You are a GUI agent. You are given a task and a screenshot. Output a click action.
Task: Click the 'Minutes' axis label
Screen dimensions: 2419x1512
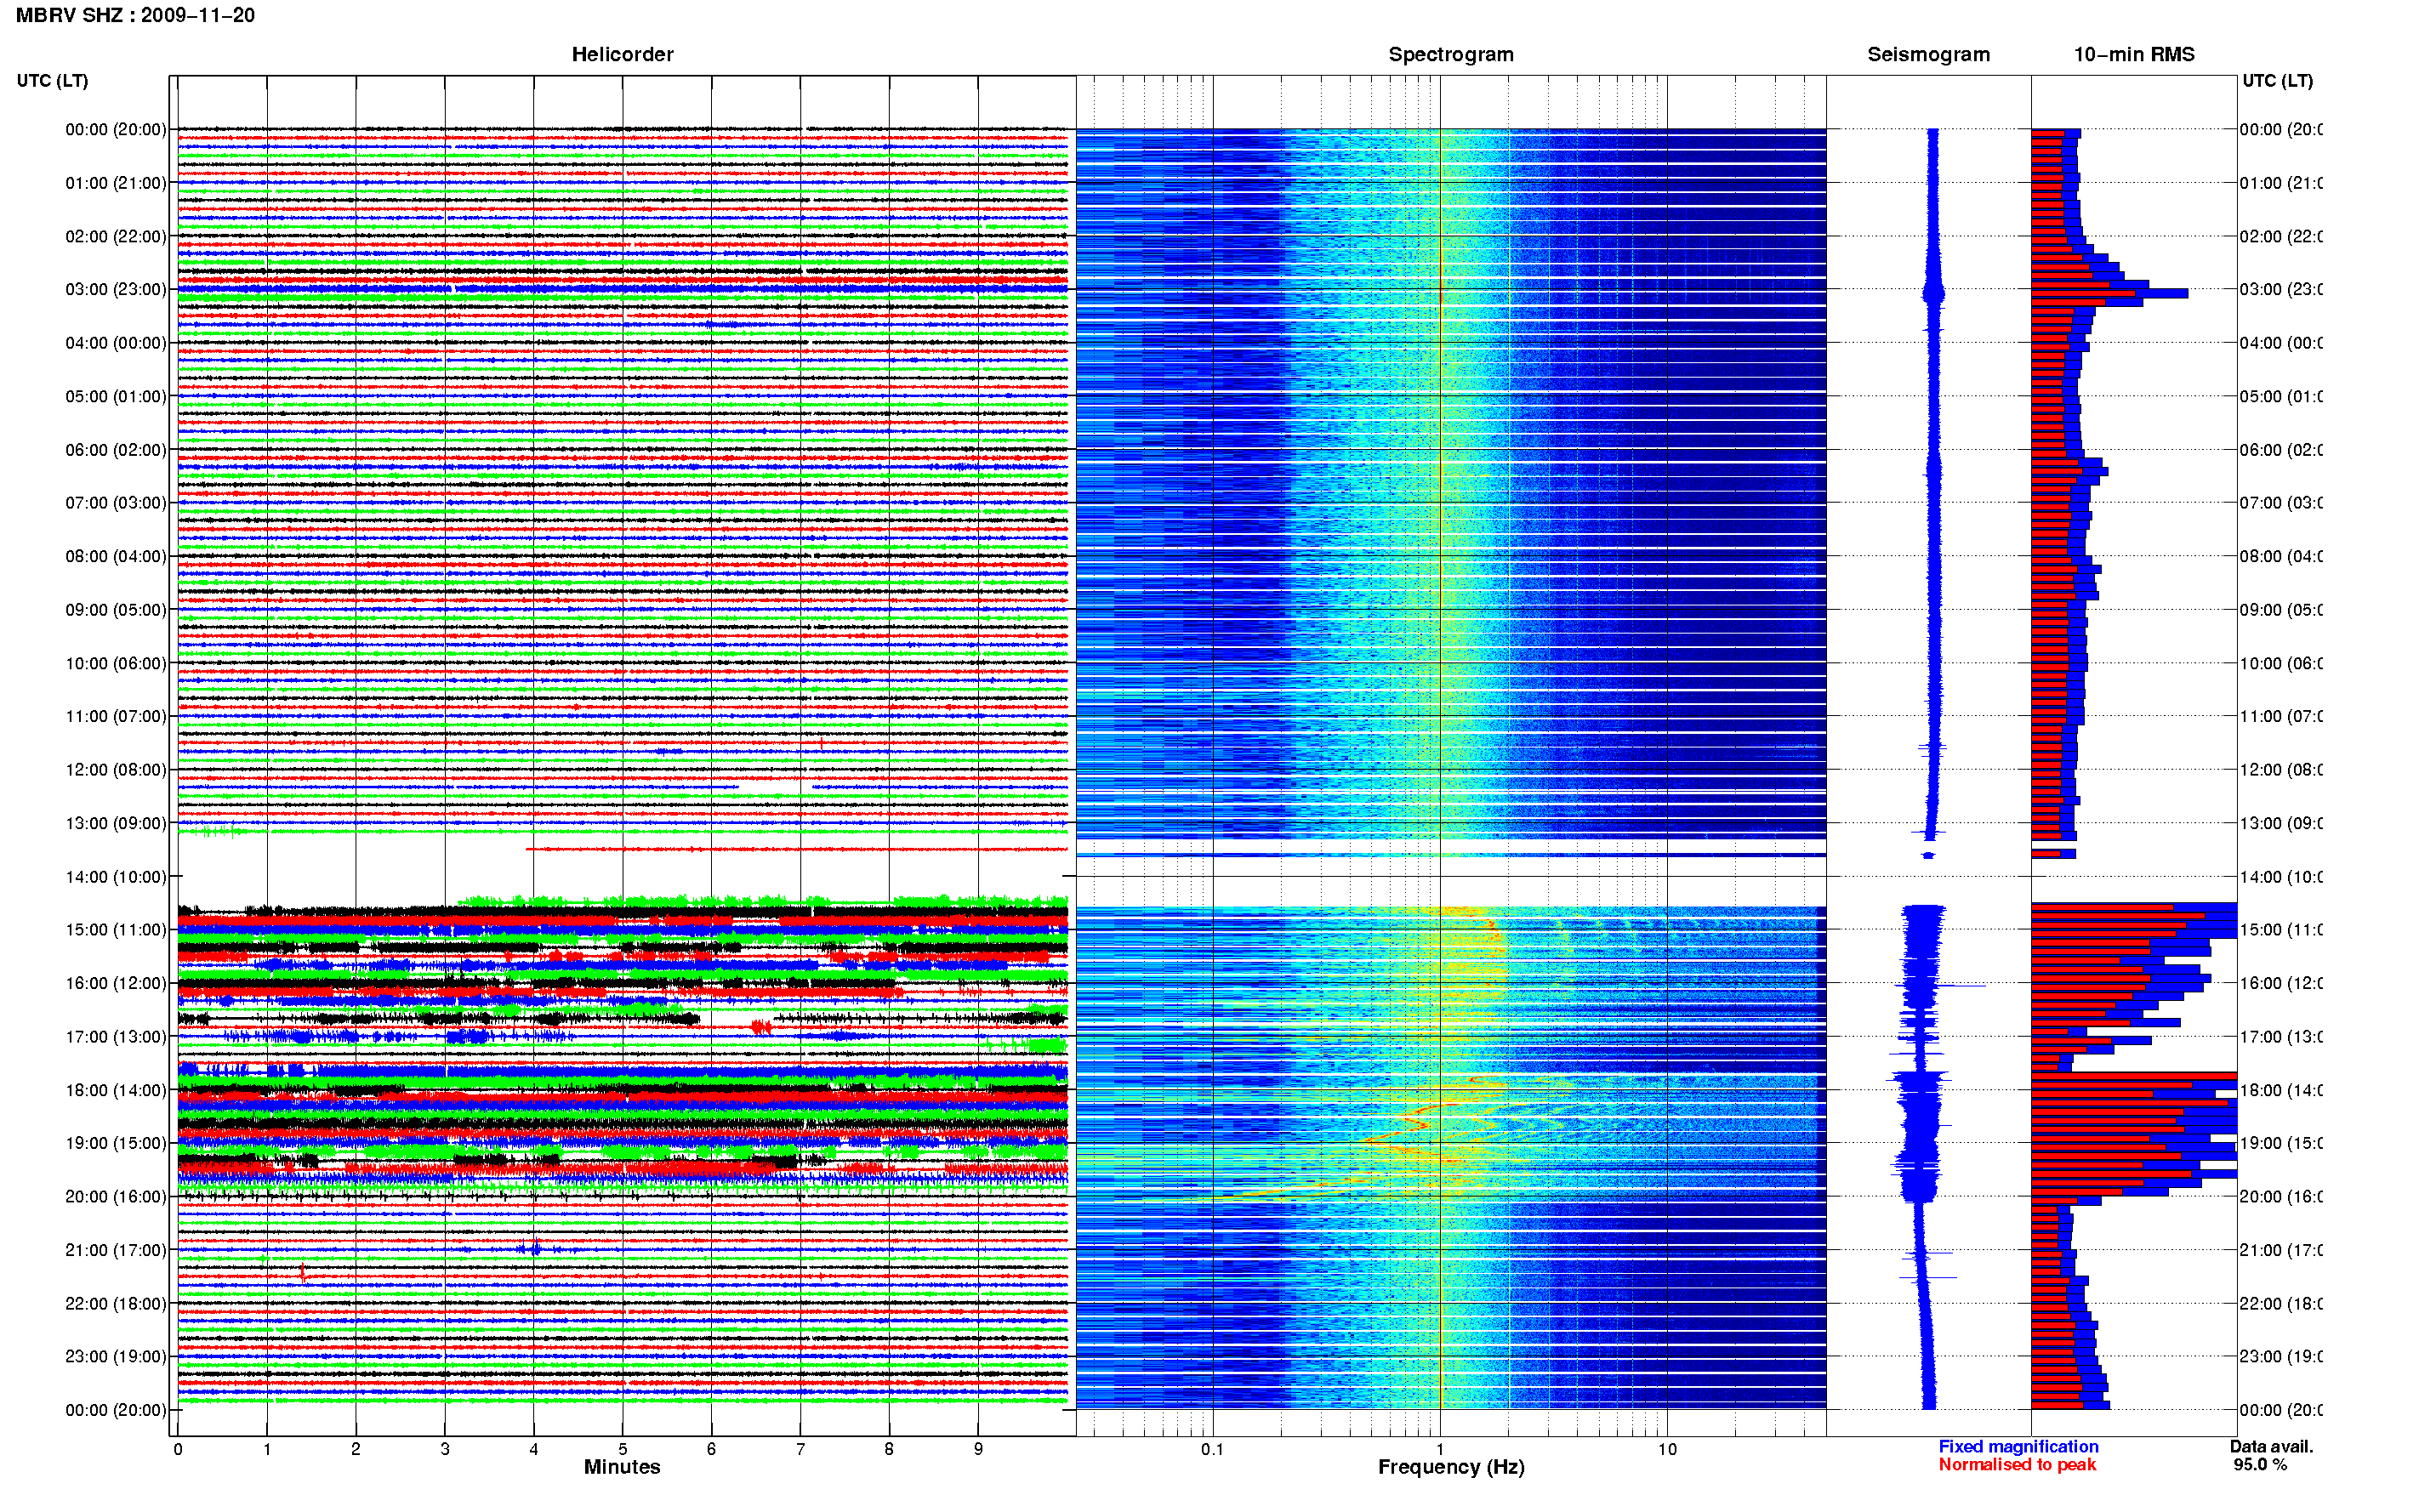(622, 1467)
